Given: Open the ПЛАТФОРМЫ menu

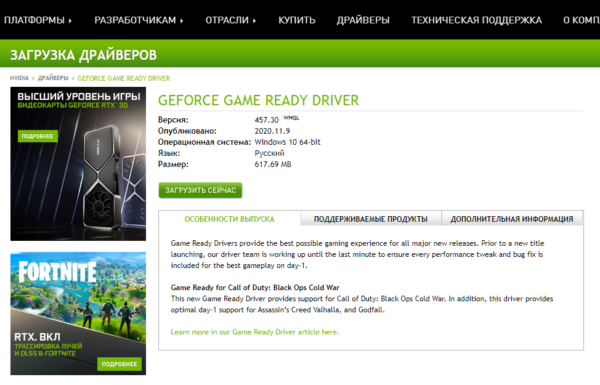Looking at the screenshot, I should pyautogui.click(x=38, y=20).
